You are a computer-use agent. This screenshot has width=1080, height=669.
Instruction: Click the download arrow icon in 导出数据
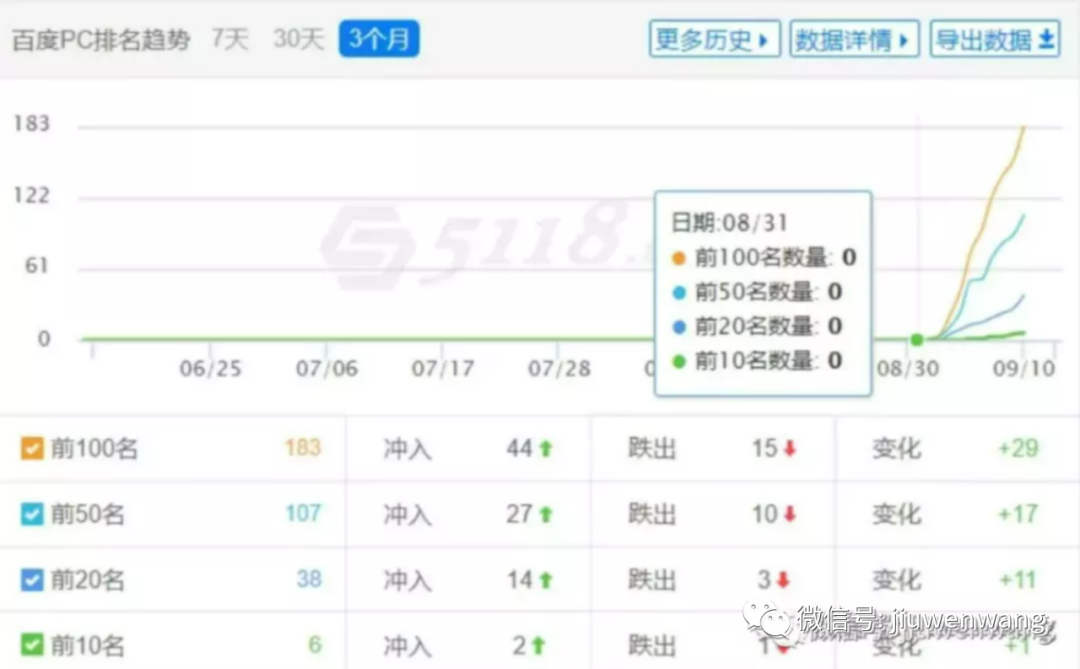[1046, 39]
